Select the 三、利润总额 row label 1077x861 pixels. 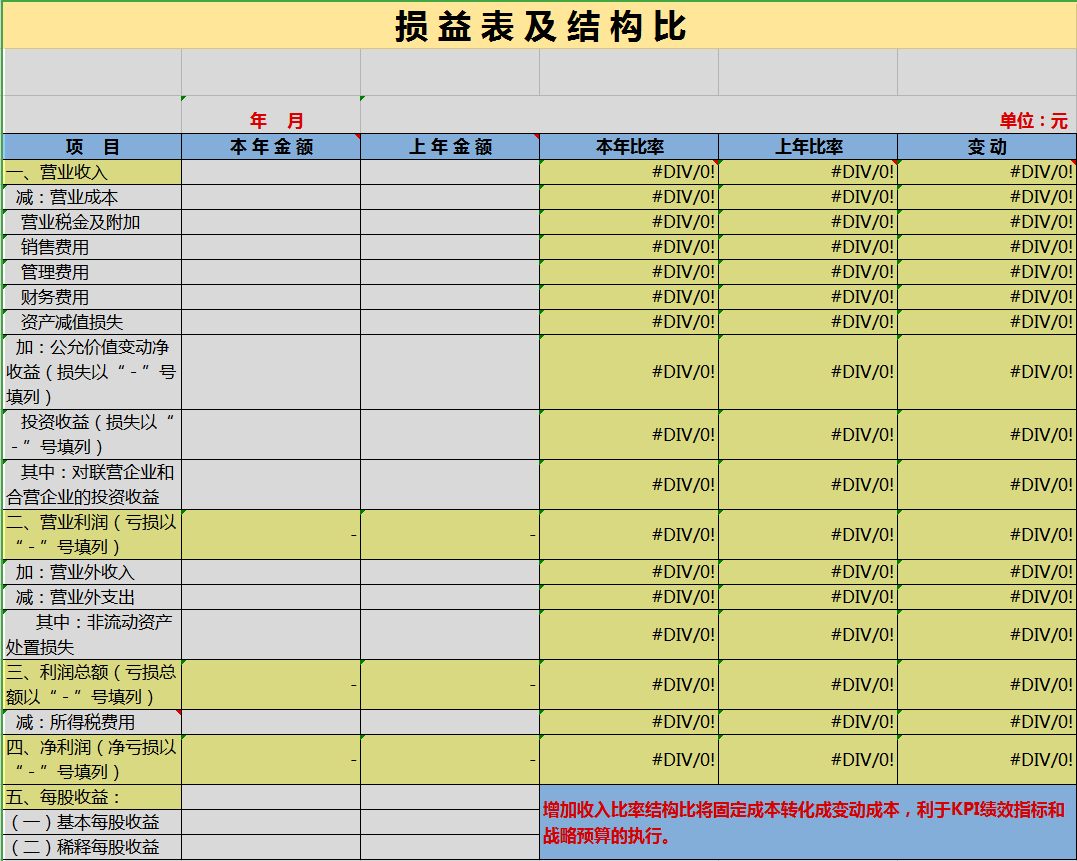click(x=92, y=685)
